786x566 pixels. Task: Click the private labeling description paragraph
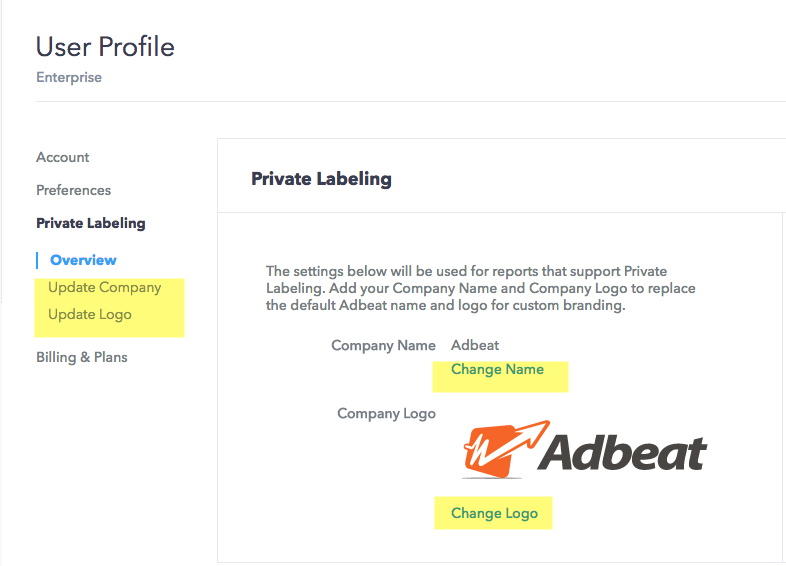pos(480,288)
